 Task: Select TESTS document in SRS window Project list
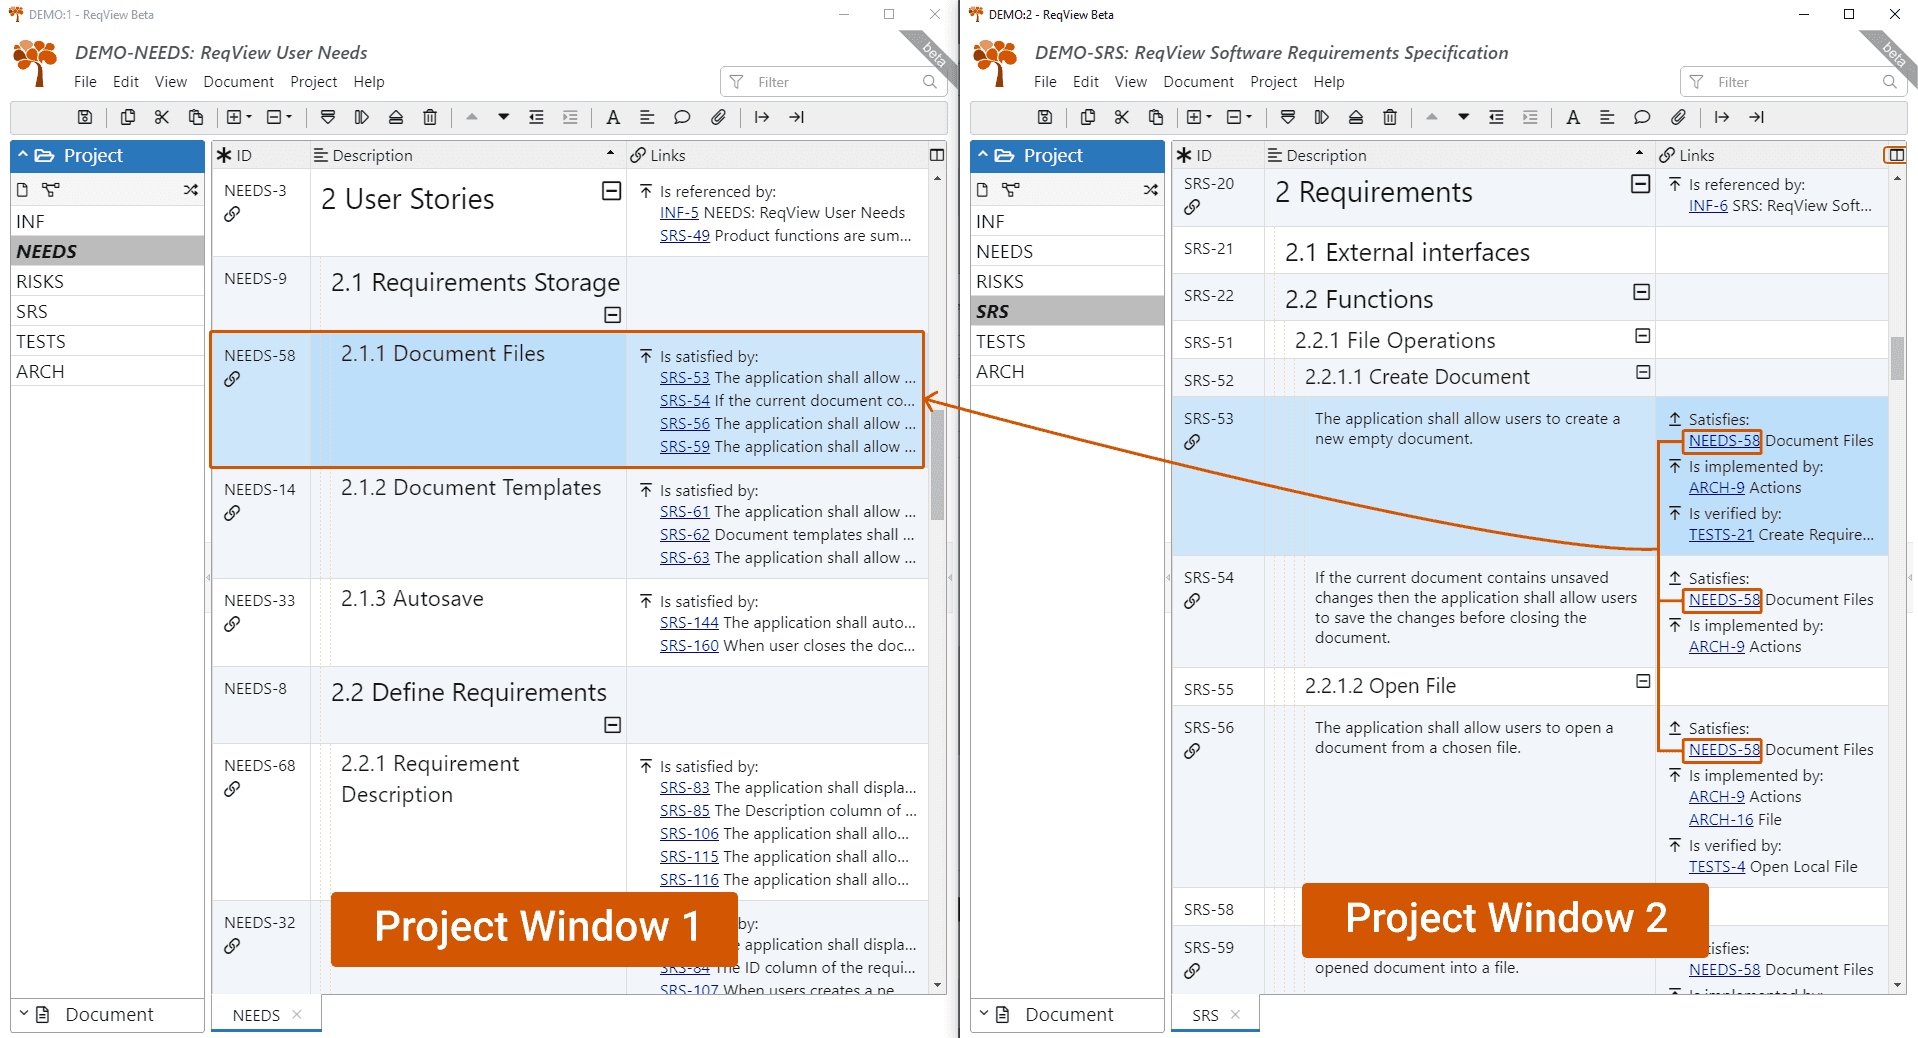(x=1066, y=341)
